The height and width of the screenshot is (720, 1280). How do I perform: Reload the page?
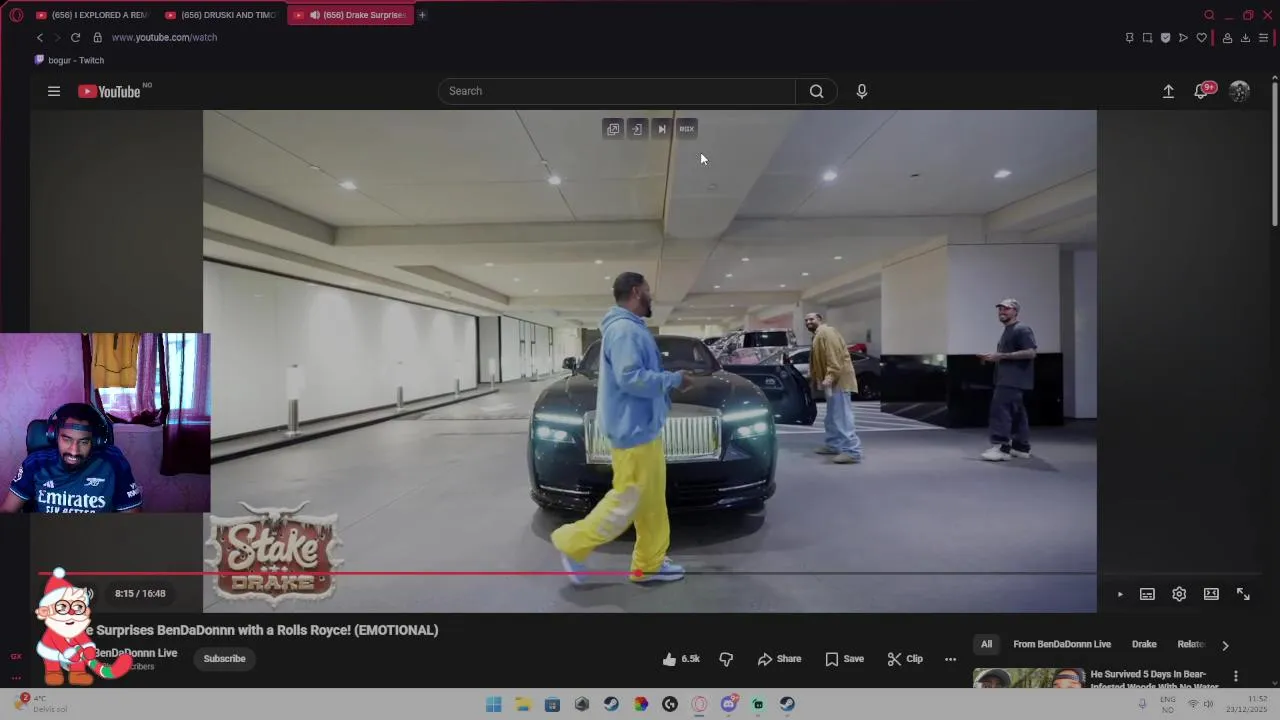click(x=75, y=37)
